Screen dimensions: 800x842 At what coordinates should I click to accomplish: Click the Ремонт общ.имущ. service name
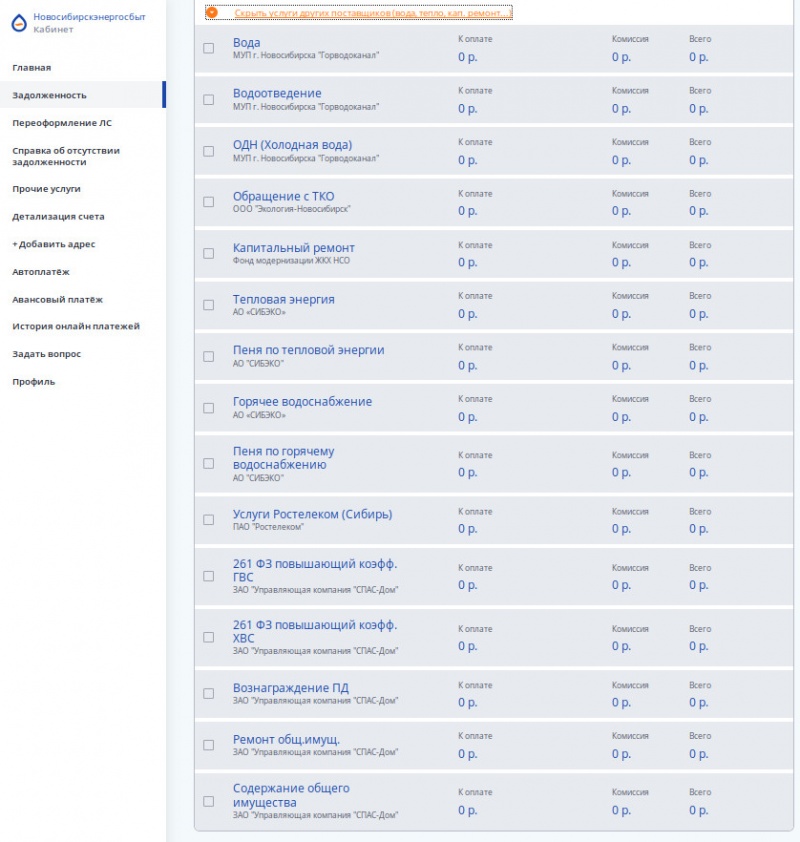pos(286,739)
